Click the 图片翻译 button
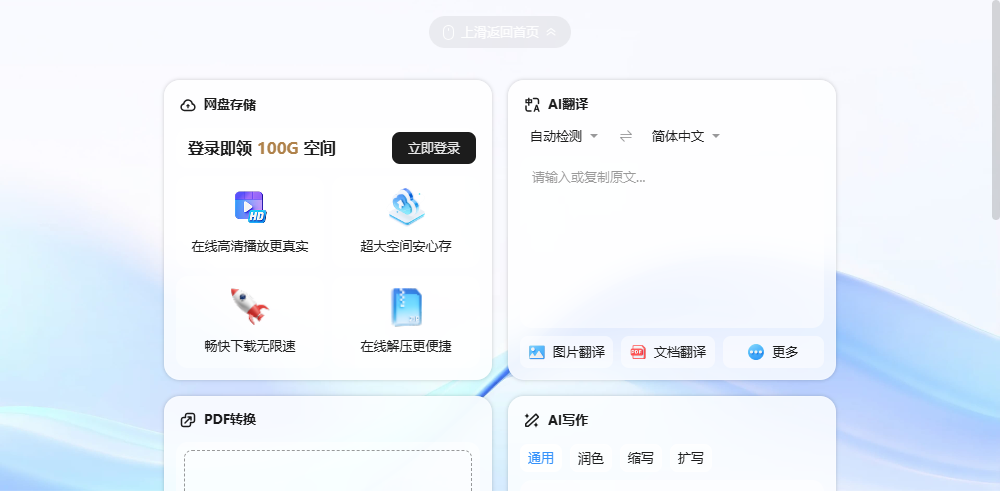Viewport: 1000px width, 491px height. tap(566, 352)
